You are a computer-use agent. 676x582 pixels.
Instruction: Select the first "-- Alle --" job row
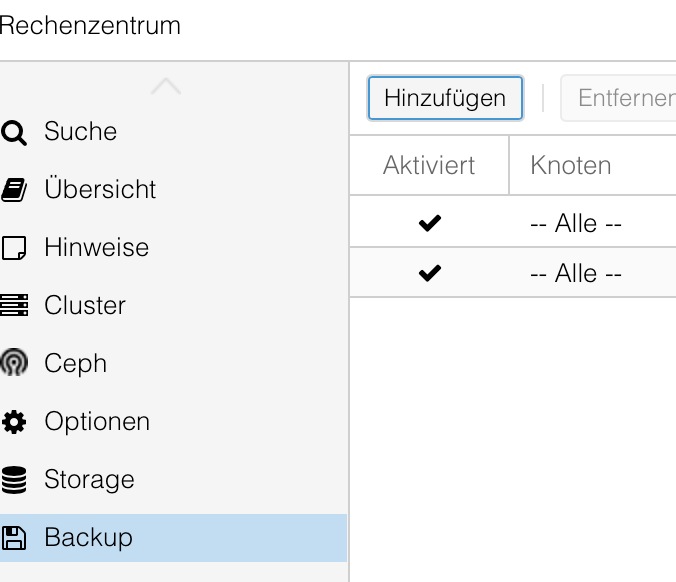pyautogui.click(x=576, y=224)
